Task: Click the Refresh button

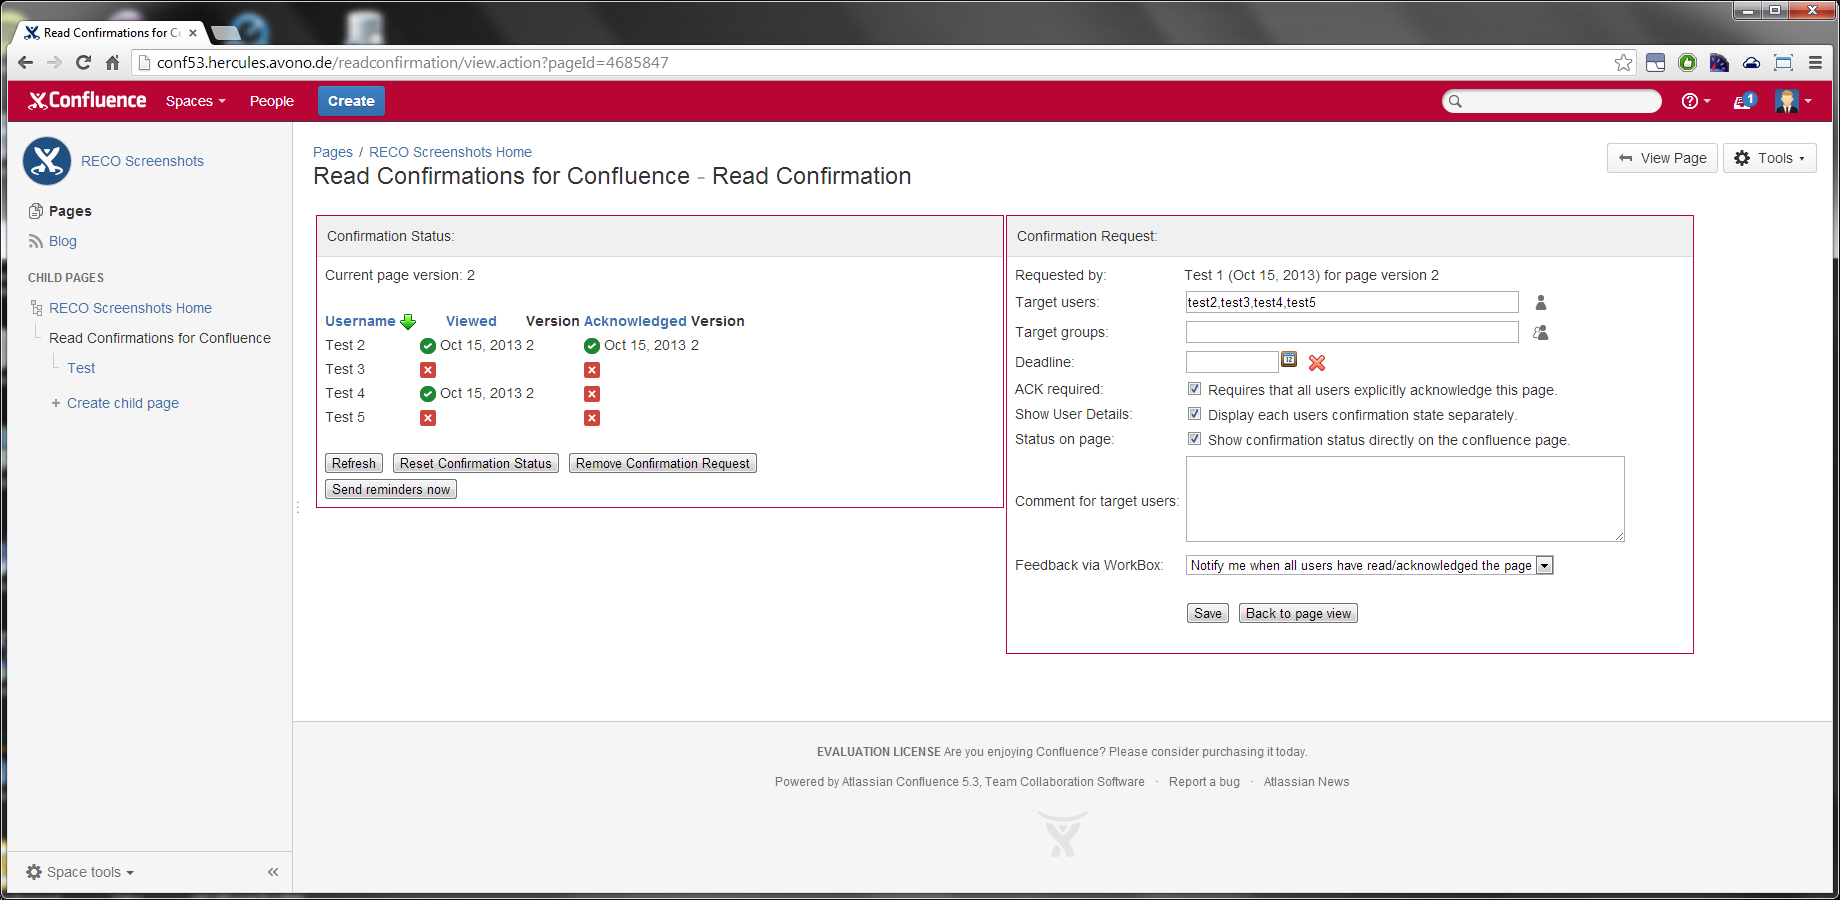Action: [x=354, y=463]
